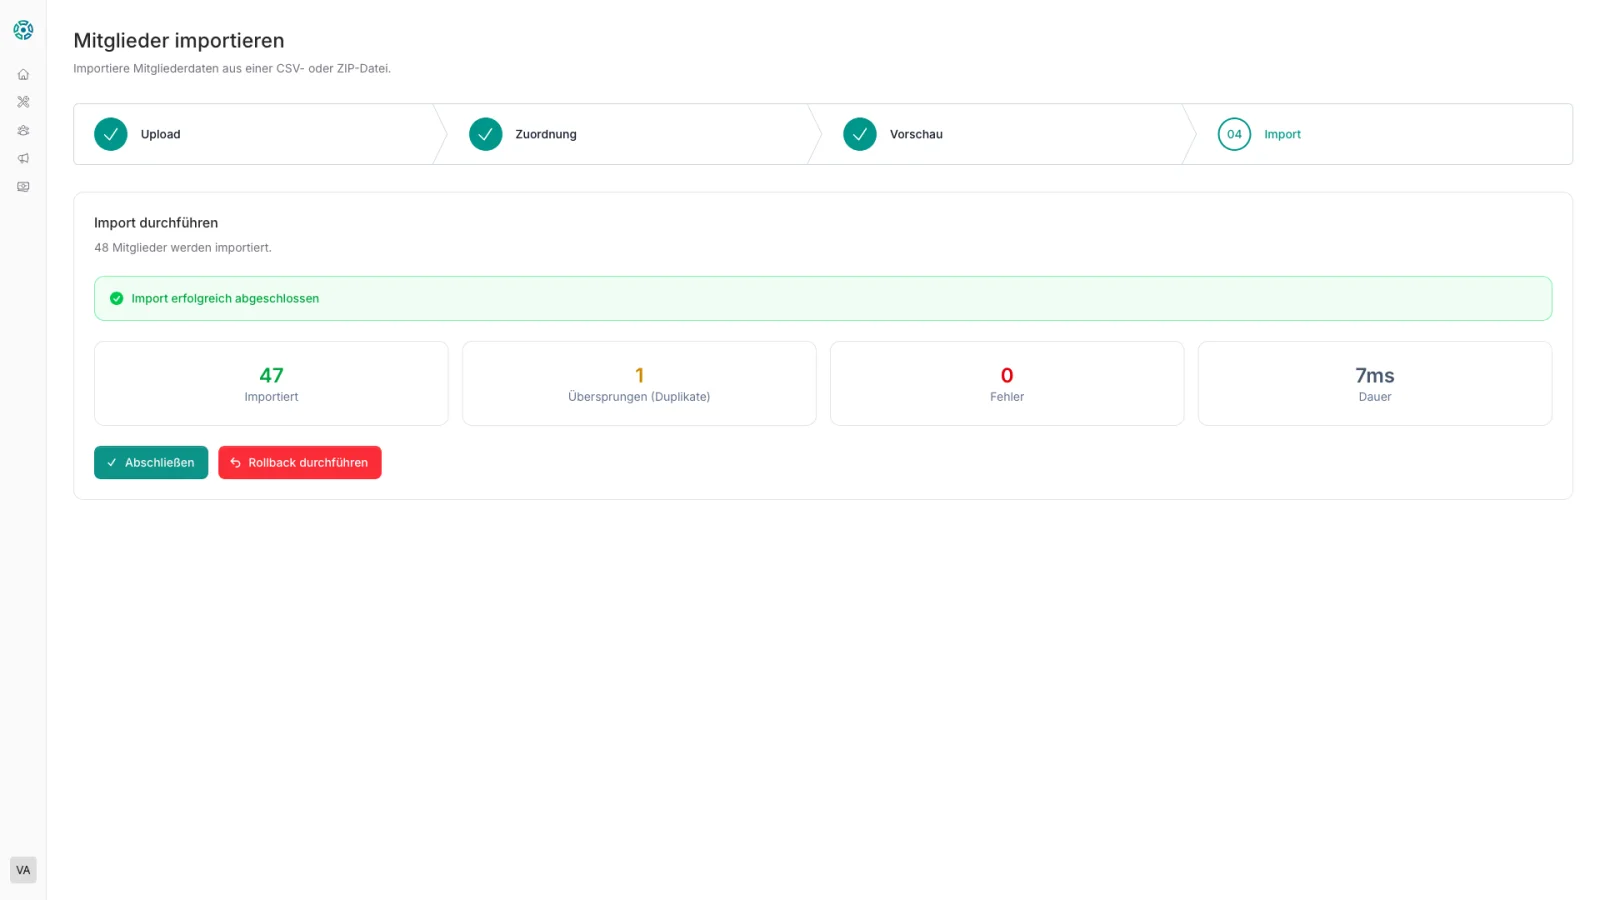Open the tools icon with crossed wrench
The height and width of the screenshot is (900, 1600).
click(x=23, y=102)
